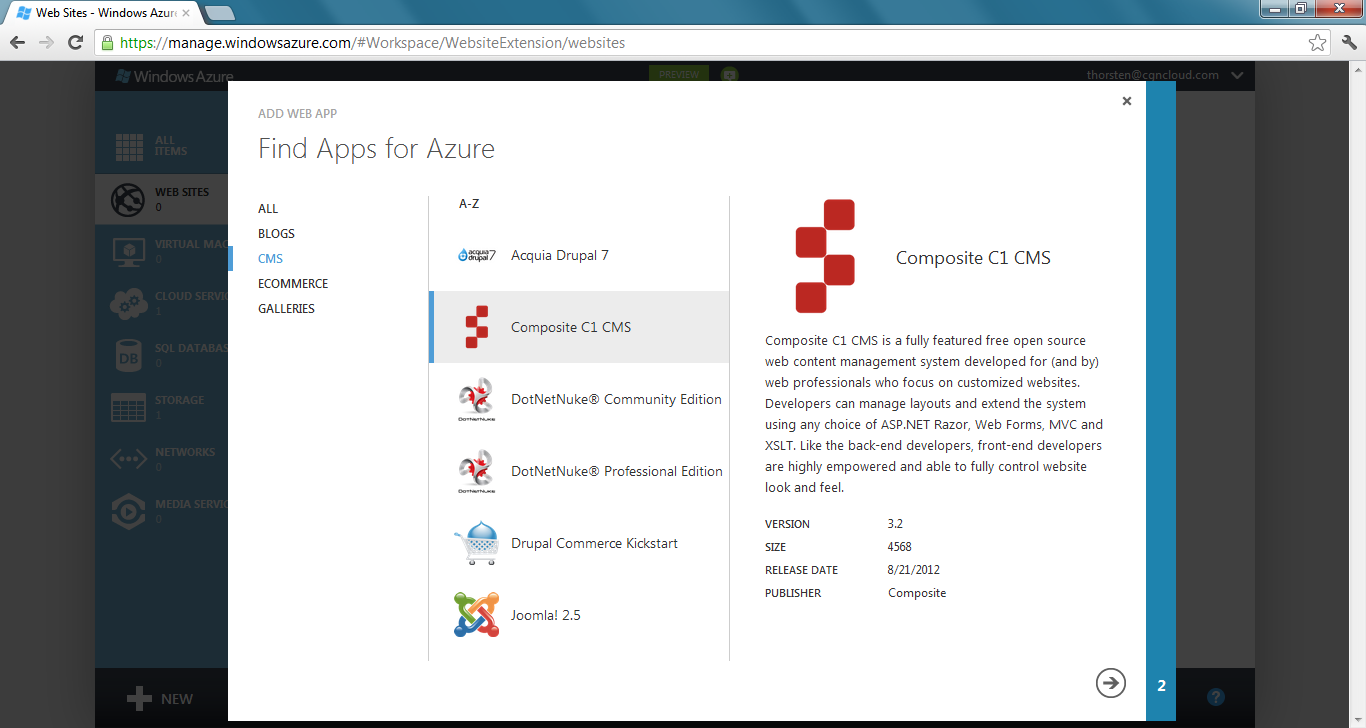The height and width of the screenshot is (728, 1366).
Task: Click the Drupal Commerce Kickstart cart icon
Action: tap(476, 544)
